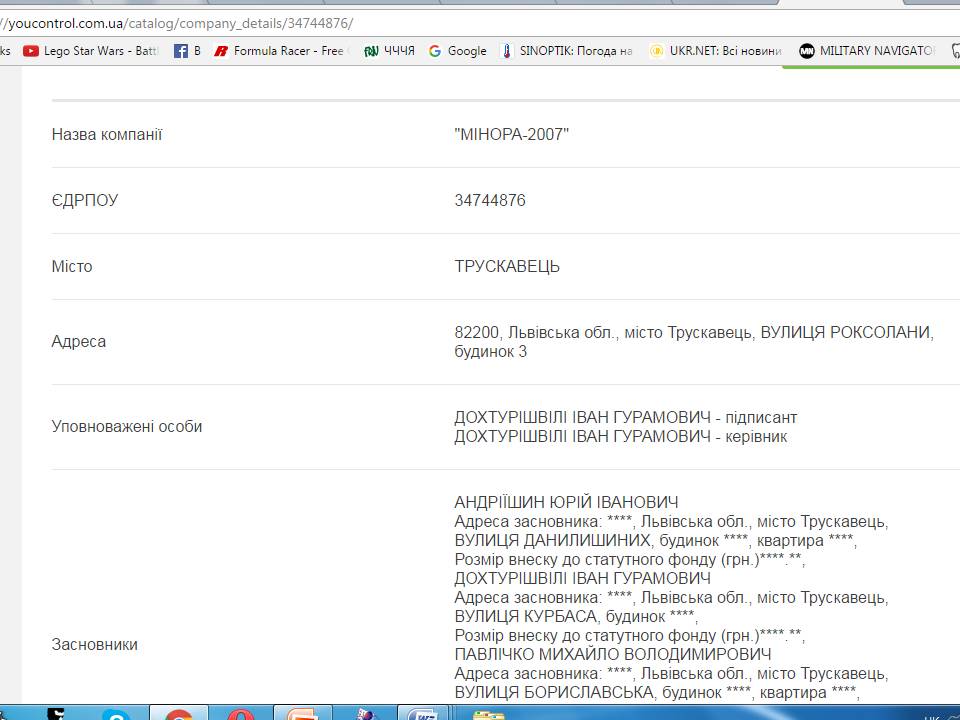
Task: Open the ЧЧЧЯ bookmark
Action: (x=390, y=51)
